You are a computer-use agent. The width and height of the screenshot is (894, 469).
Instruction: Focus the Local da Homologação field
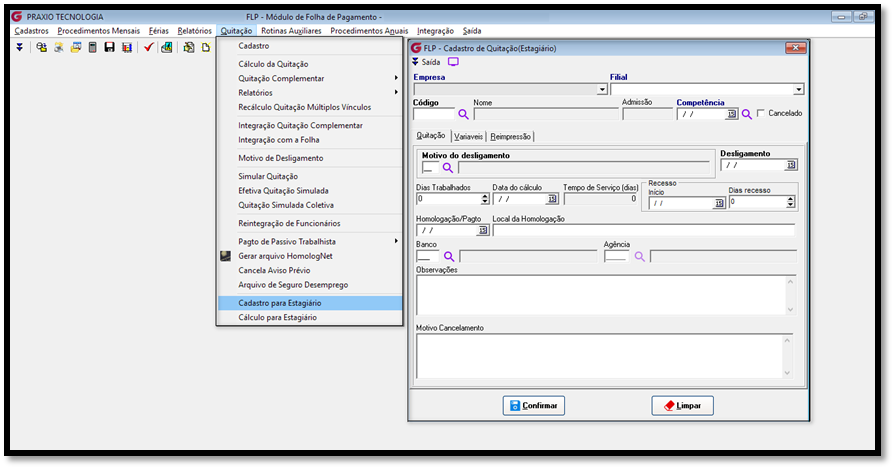[644, 230]
